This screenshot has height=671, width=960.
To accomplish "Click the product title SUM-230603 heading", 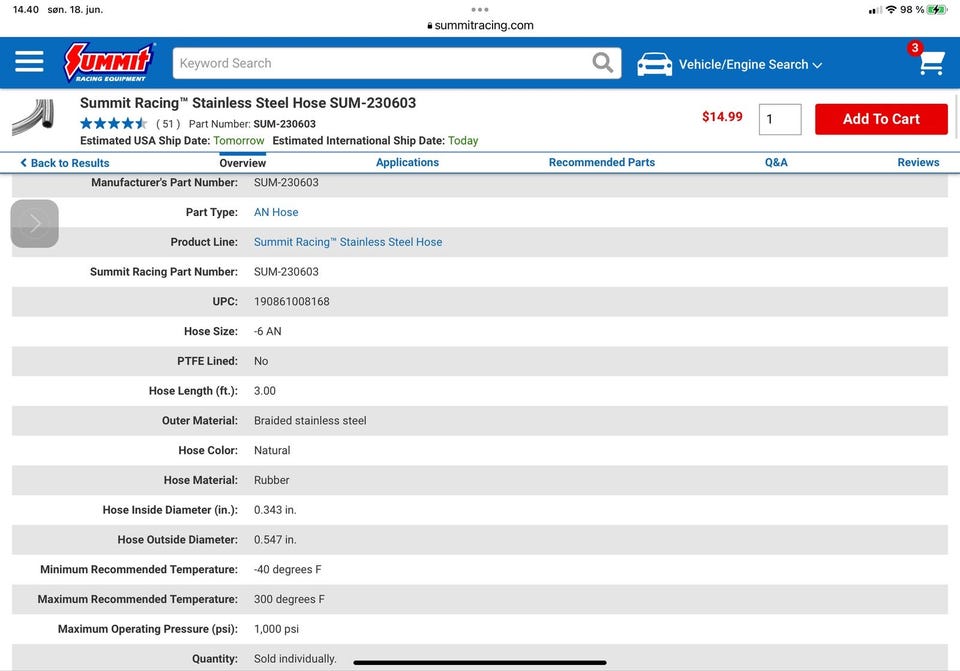I will (x=248, y=103).
